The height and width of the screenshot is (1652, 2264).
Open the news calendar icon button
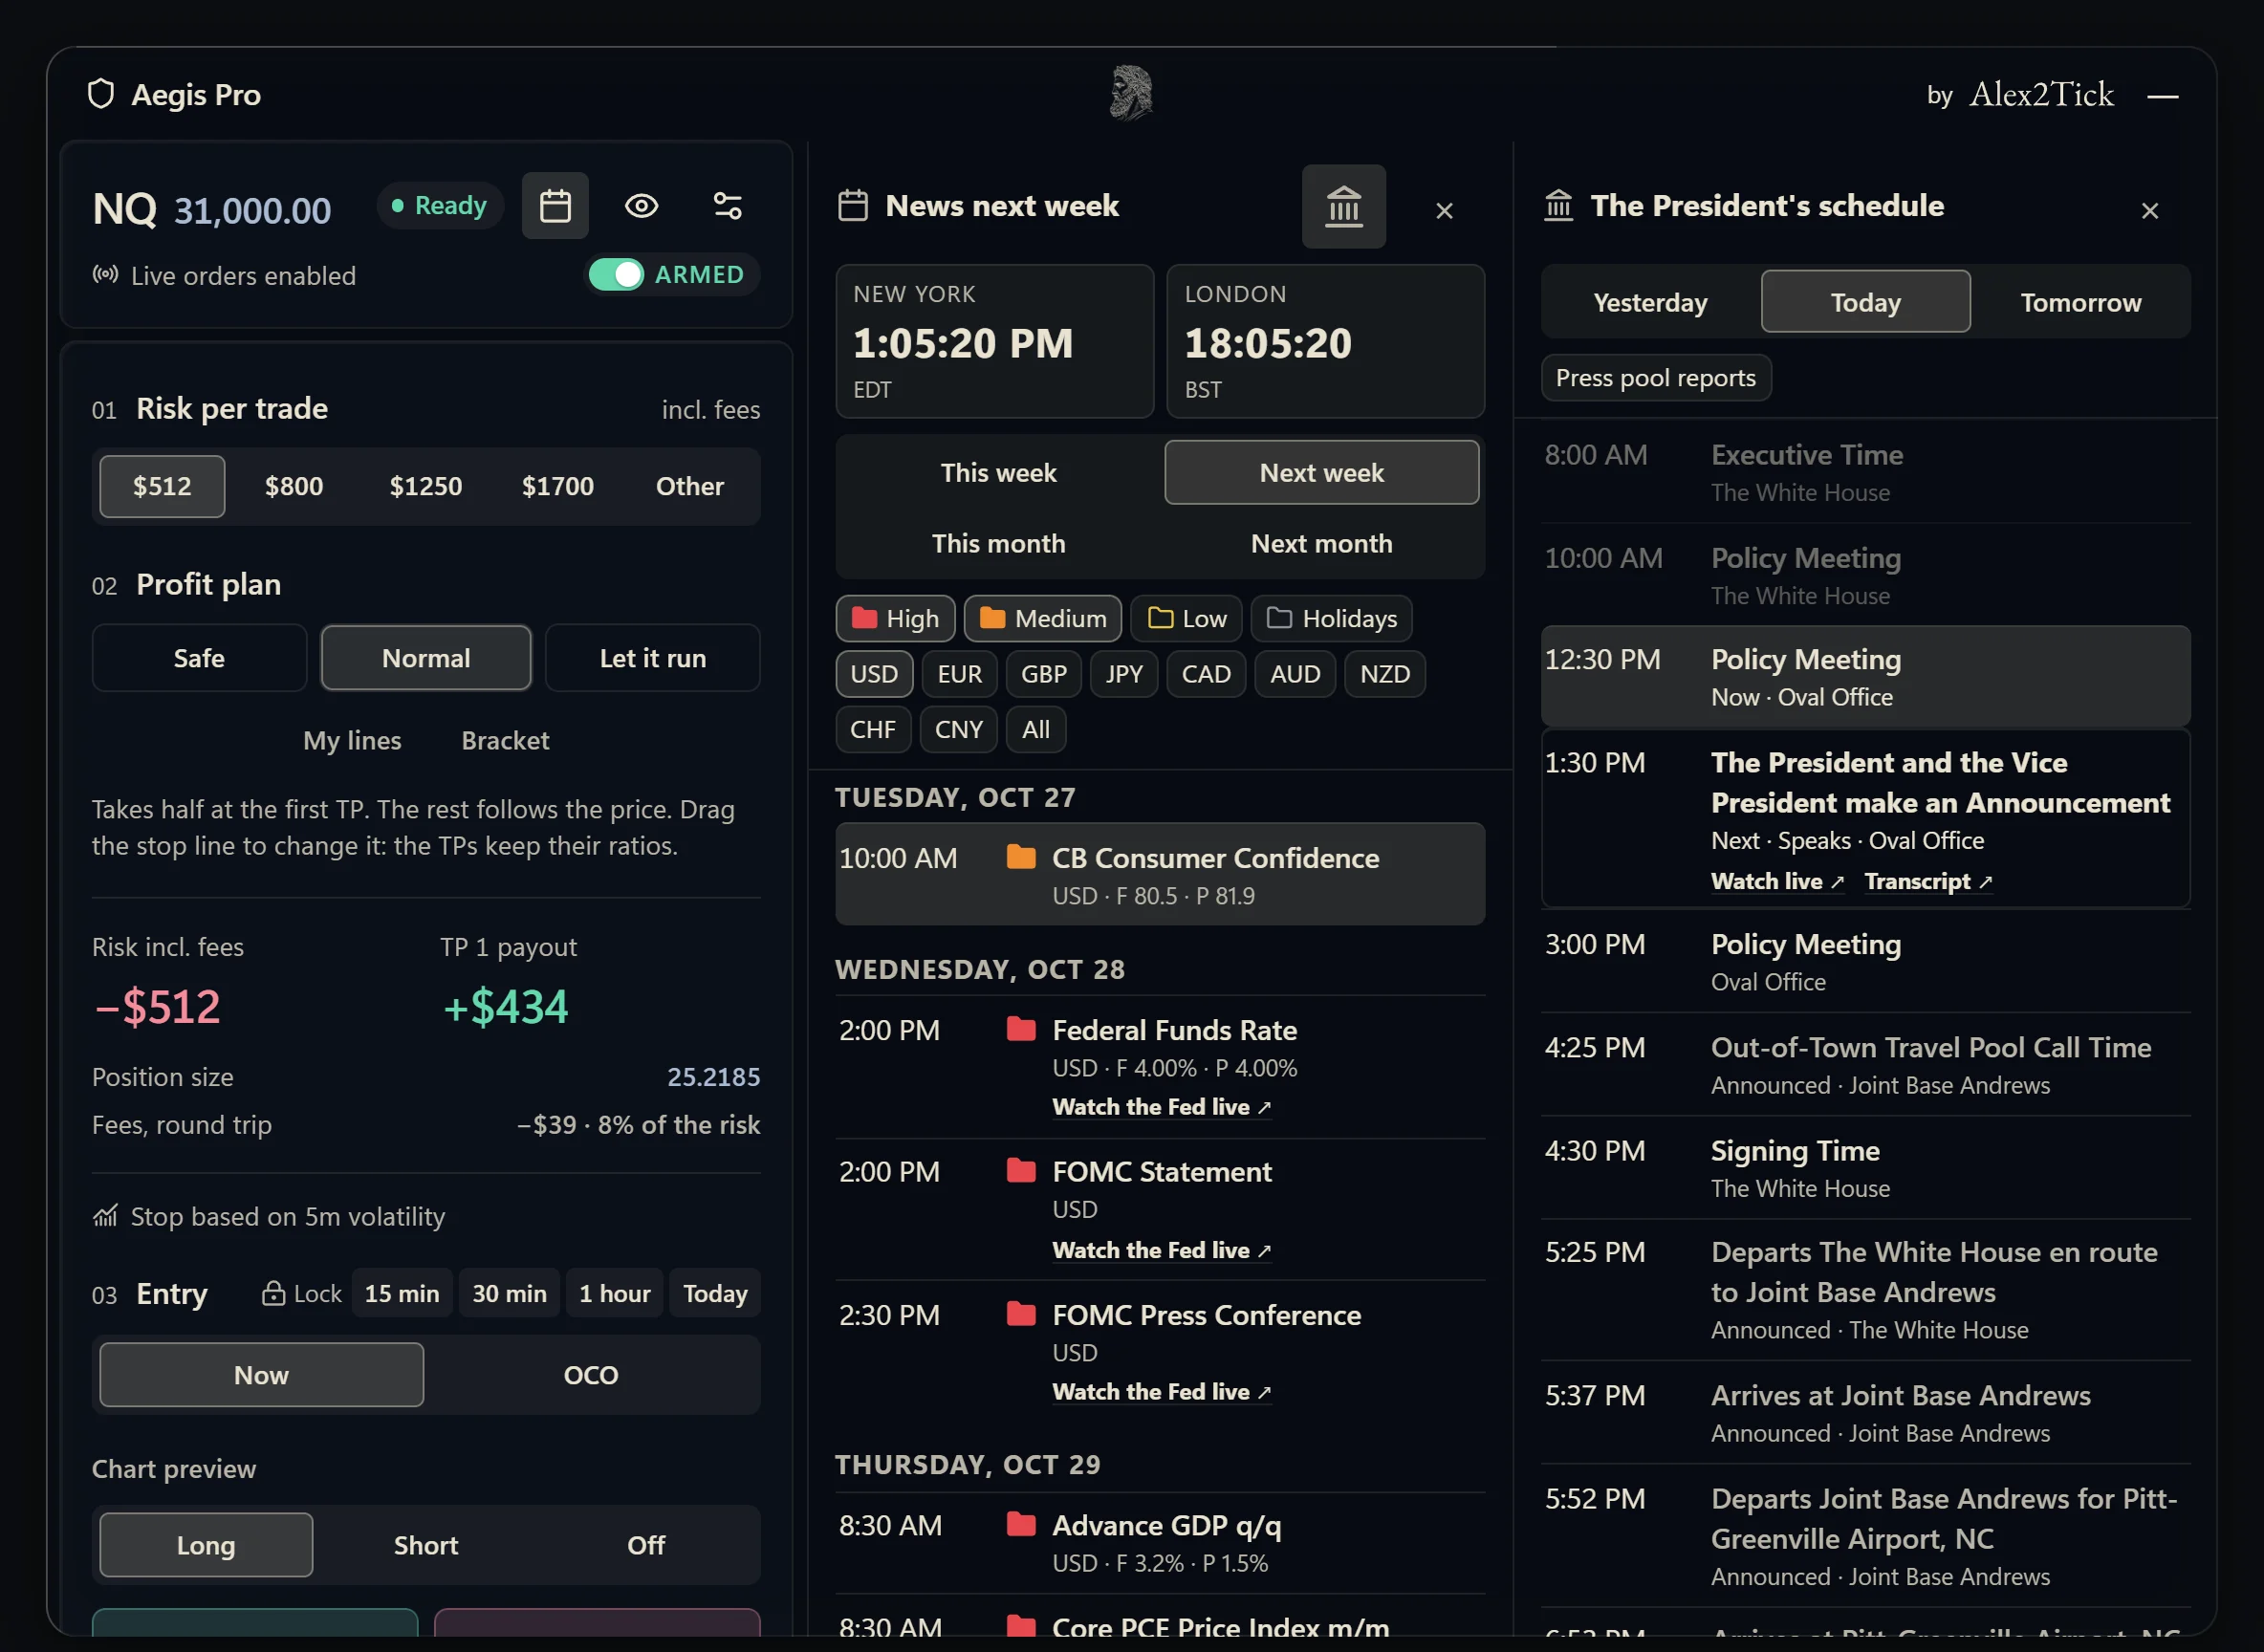click(x=555, y=206)
